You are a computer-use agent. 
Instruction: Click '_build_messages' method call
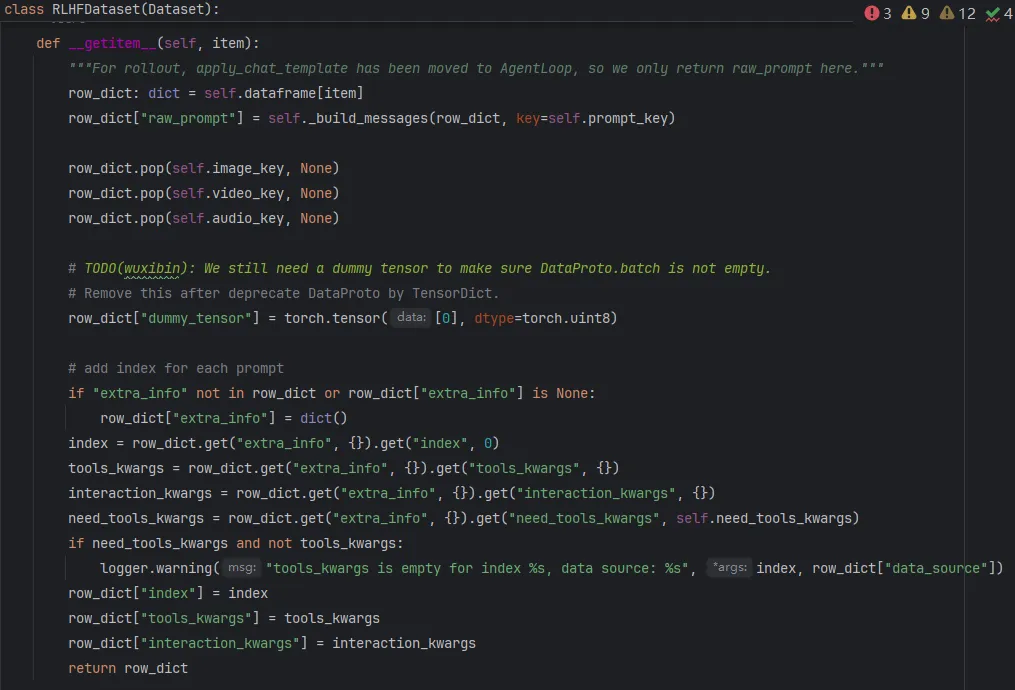tap(368, 118)
